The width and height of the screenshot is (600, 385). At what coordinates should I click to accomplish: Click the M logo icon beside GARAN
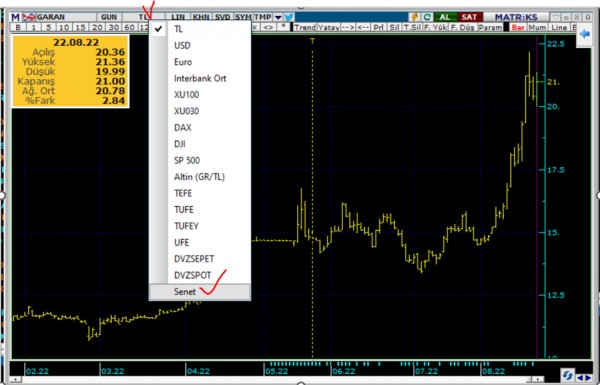[x=15, y=17]
